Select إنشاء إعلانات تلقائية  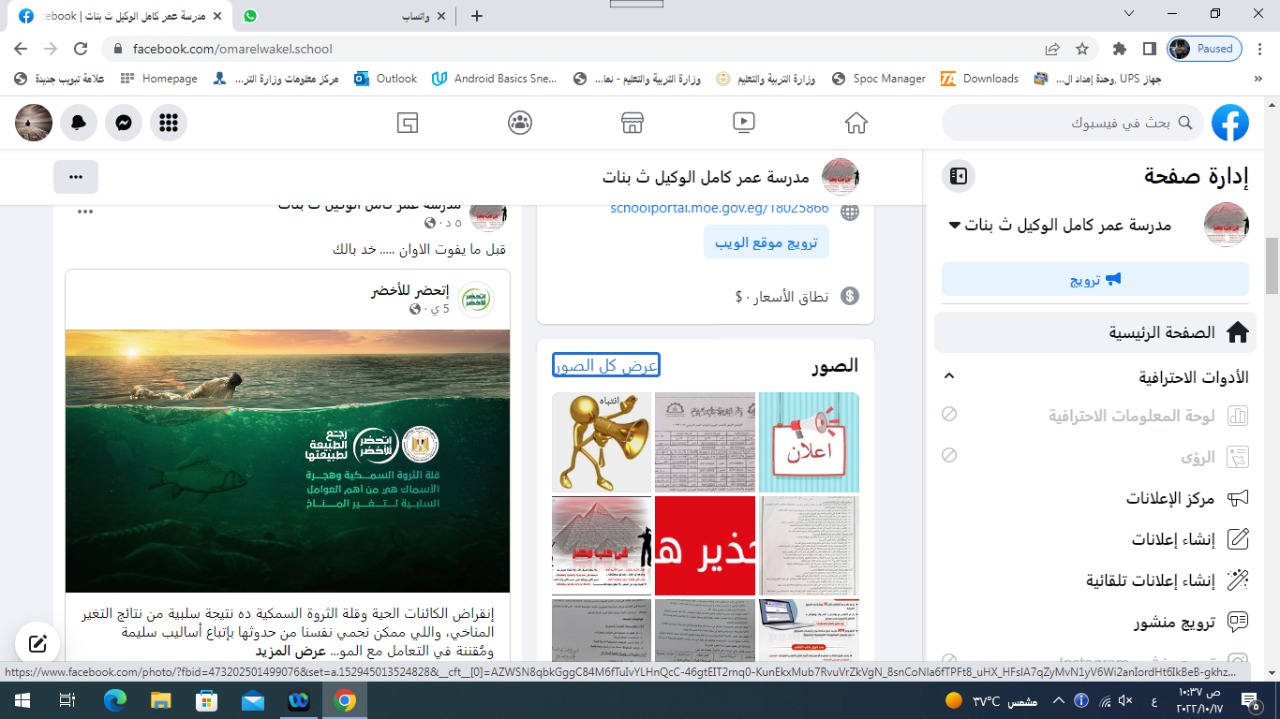(x=1095, y=580)
